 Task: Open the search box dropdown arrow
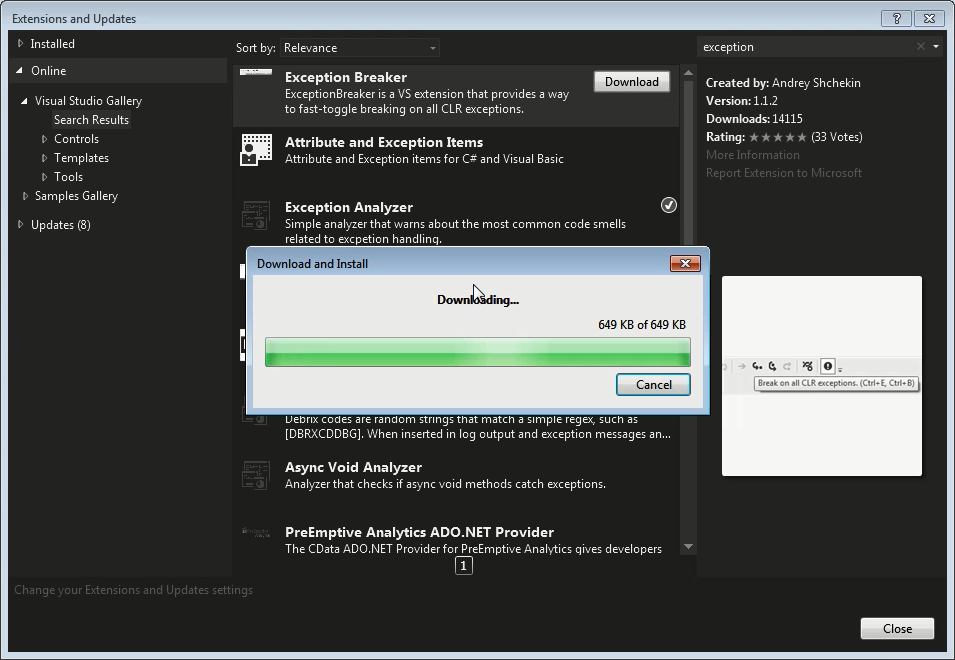(x=936, y=46)
